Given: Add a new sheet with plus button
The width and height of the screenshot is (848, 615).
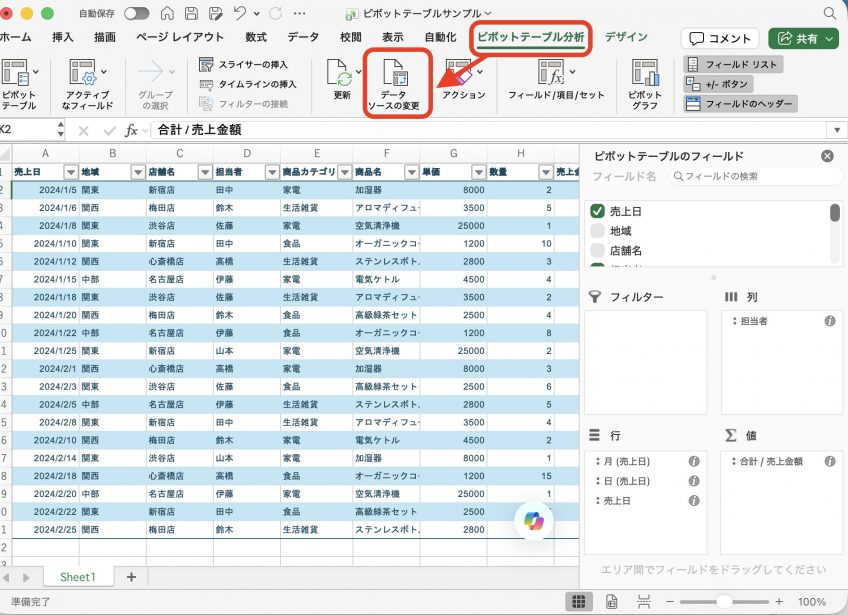Looking at the screenshot, I should click(x=131, y=577).
